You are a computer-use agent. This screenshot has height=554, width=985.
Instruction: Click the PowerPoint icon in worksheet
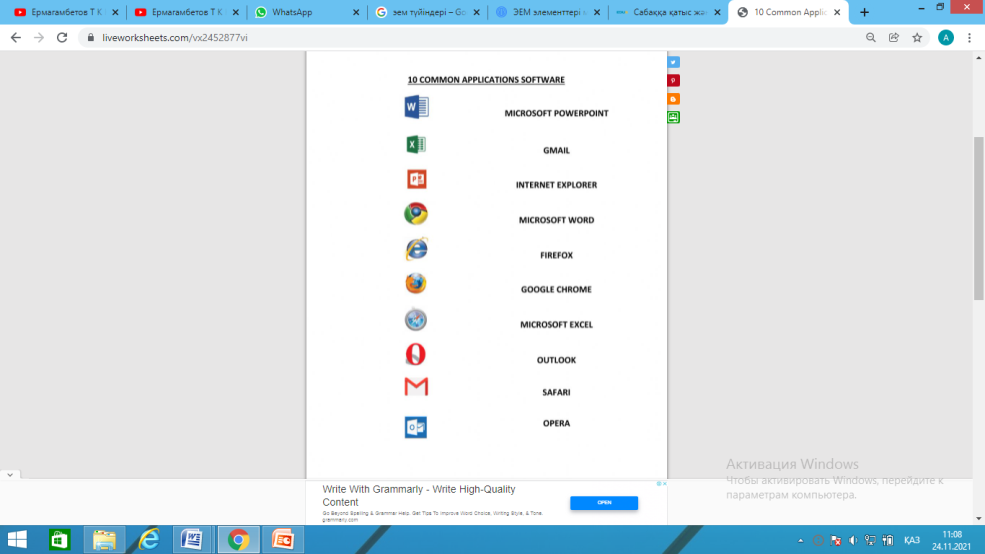[416, 179]
